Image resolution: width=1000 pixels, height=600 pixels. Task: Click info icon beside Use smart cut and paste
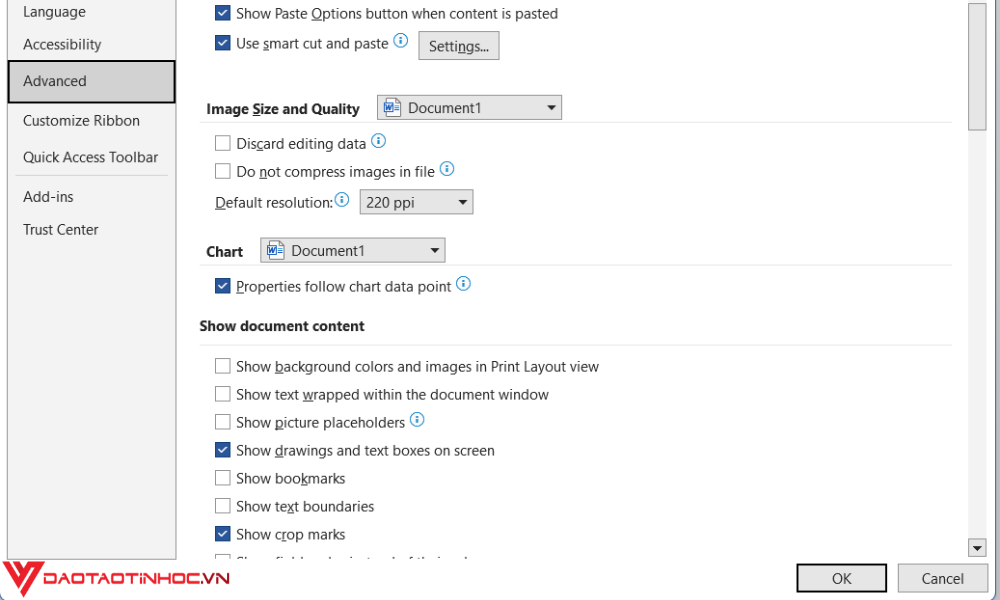tap(401, 41)
